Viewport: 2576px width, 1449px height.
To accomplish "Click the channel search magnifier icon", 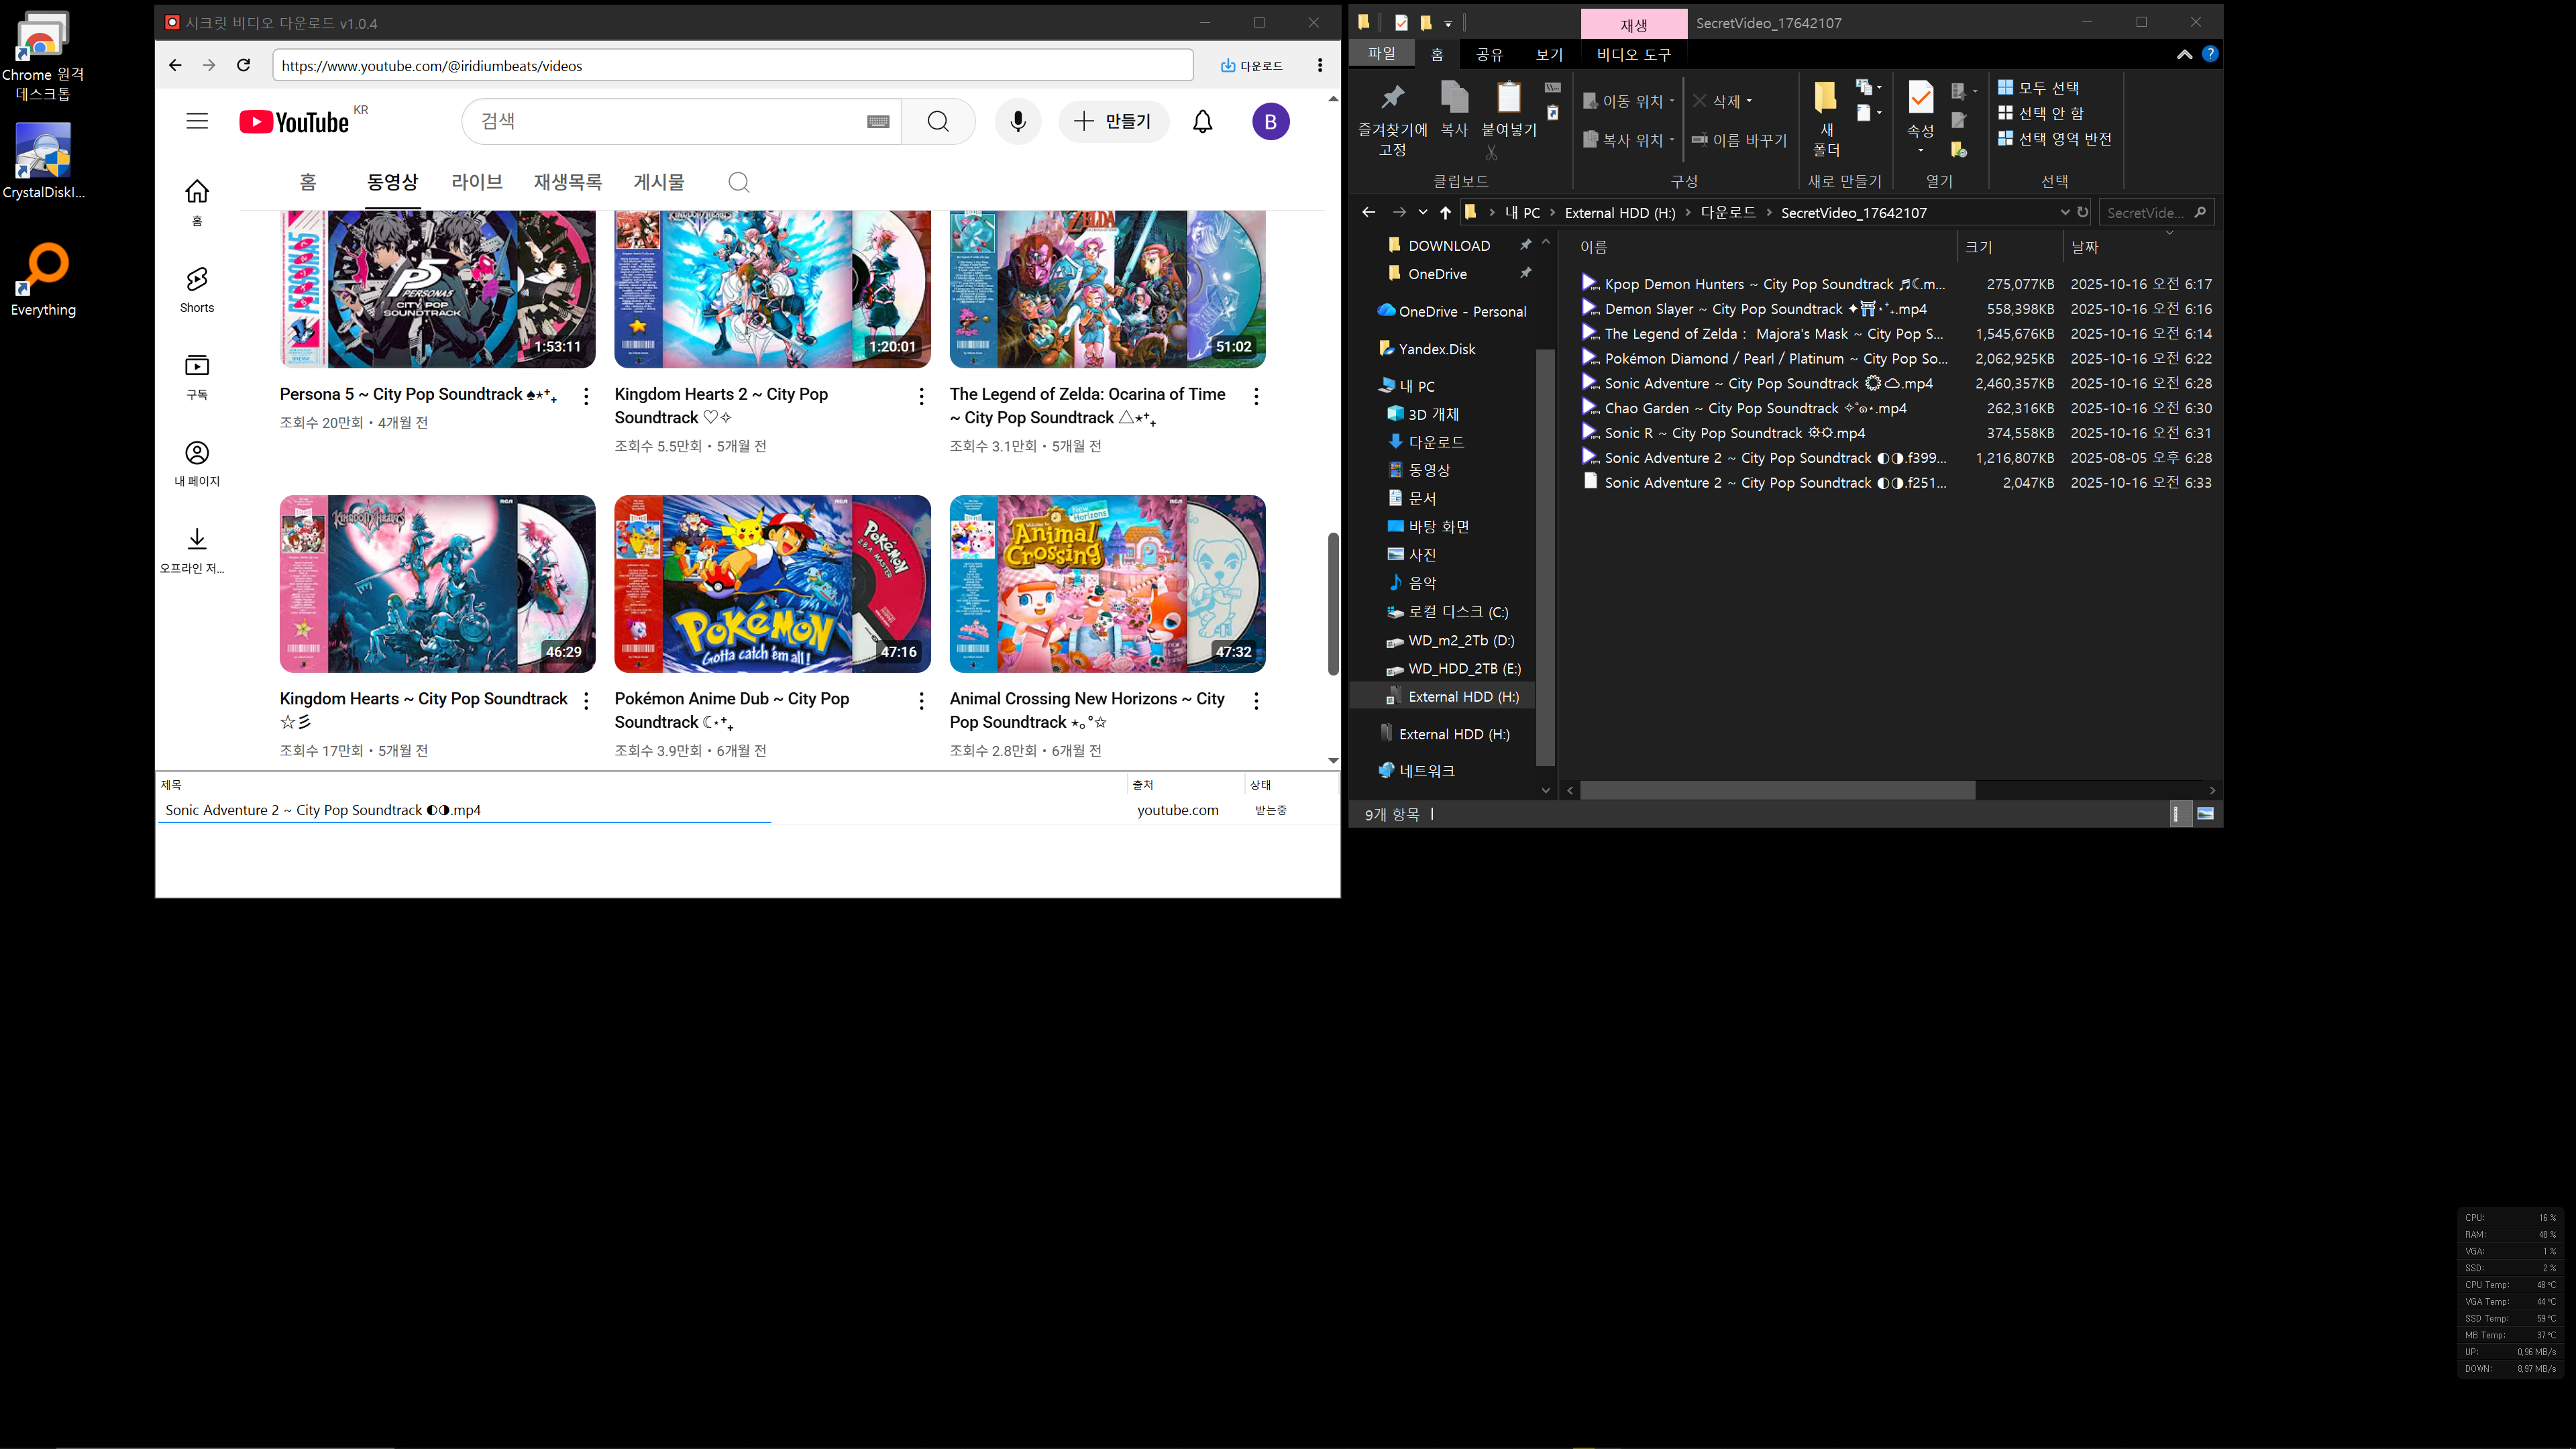I will tap(738, 182).
